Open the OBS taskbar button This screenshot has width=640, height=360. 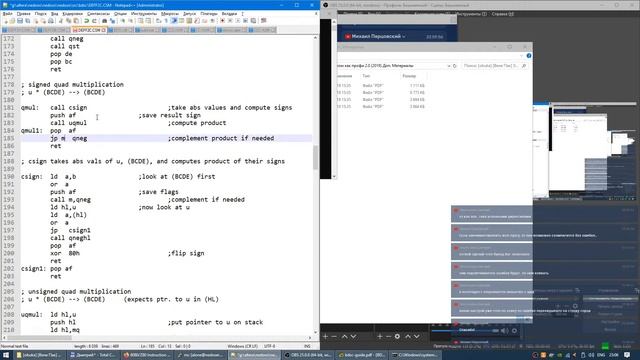[x=309, y=355]
